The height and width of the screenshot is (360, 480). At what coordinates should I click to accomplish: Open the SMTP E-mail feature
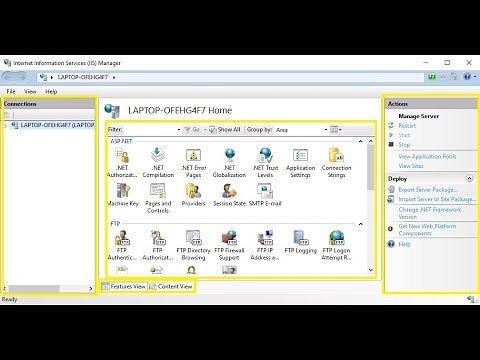pyautogui.click(x=265, y=195)
